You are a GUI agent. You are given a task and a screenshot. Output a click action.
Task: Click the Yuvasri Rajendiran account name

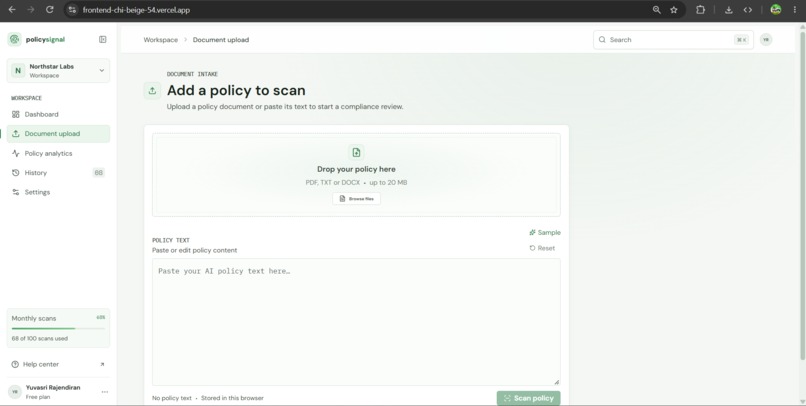coord(53,387)
